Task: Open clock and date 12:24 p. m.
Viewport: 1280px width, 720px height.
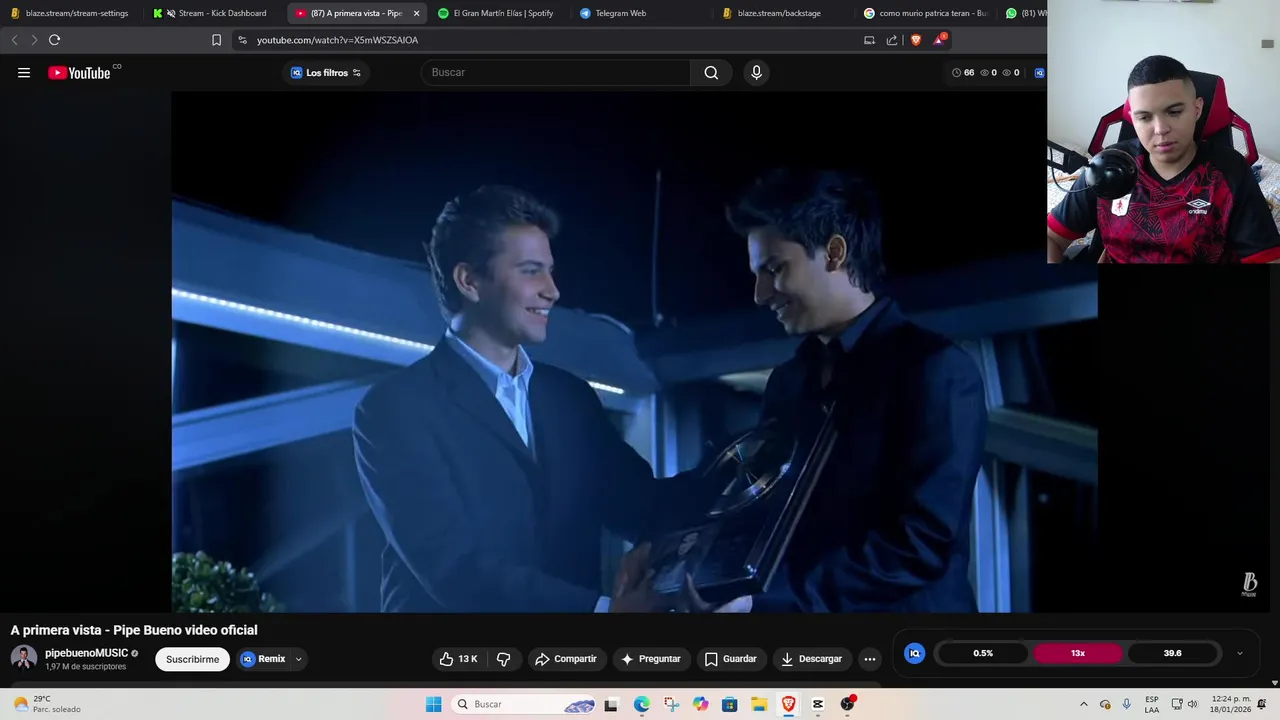Action: point(1231,704)
